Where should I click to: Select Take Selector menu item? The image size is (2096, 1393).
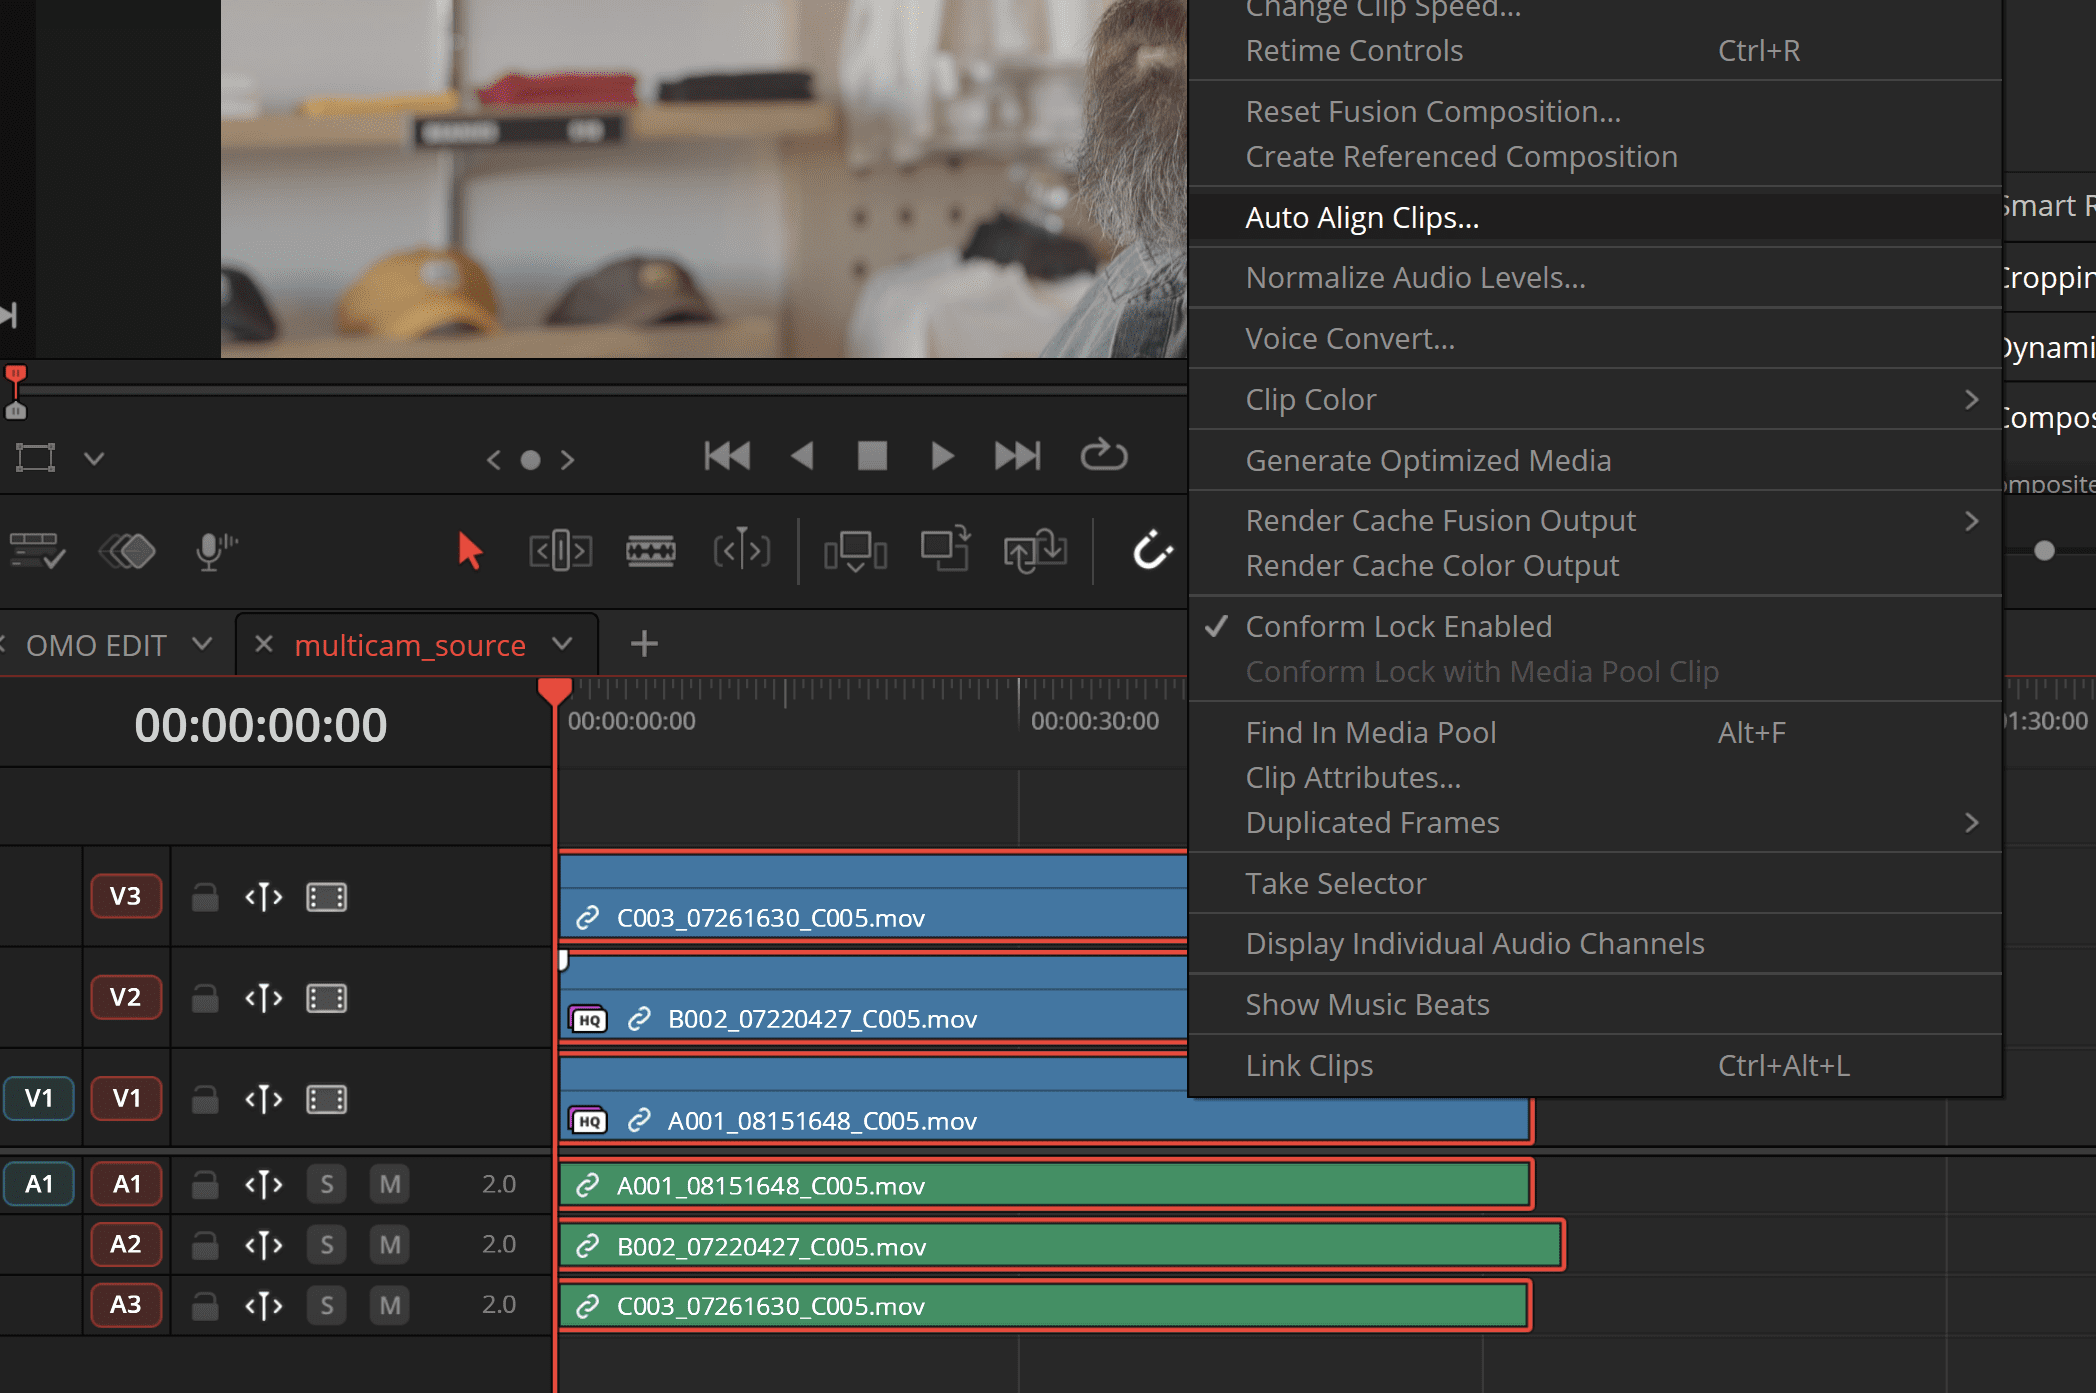click(x=1595, y=884)
